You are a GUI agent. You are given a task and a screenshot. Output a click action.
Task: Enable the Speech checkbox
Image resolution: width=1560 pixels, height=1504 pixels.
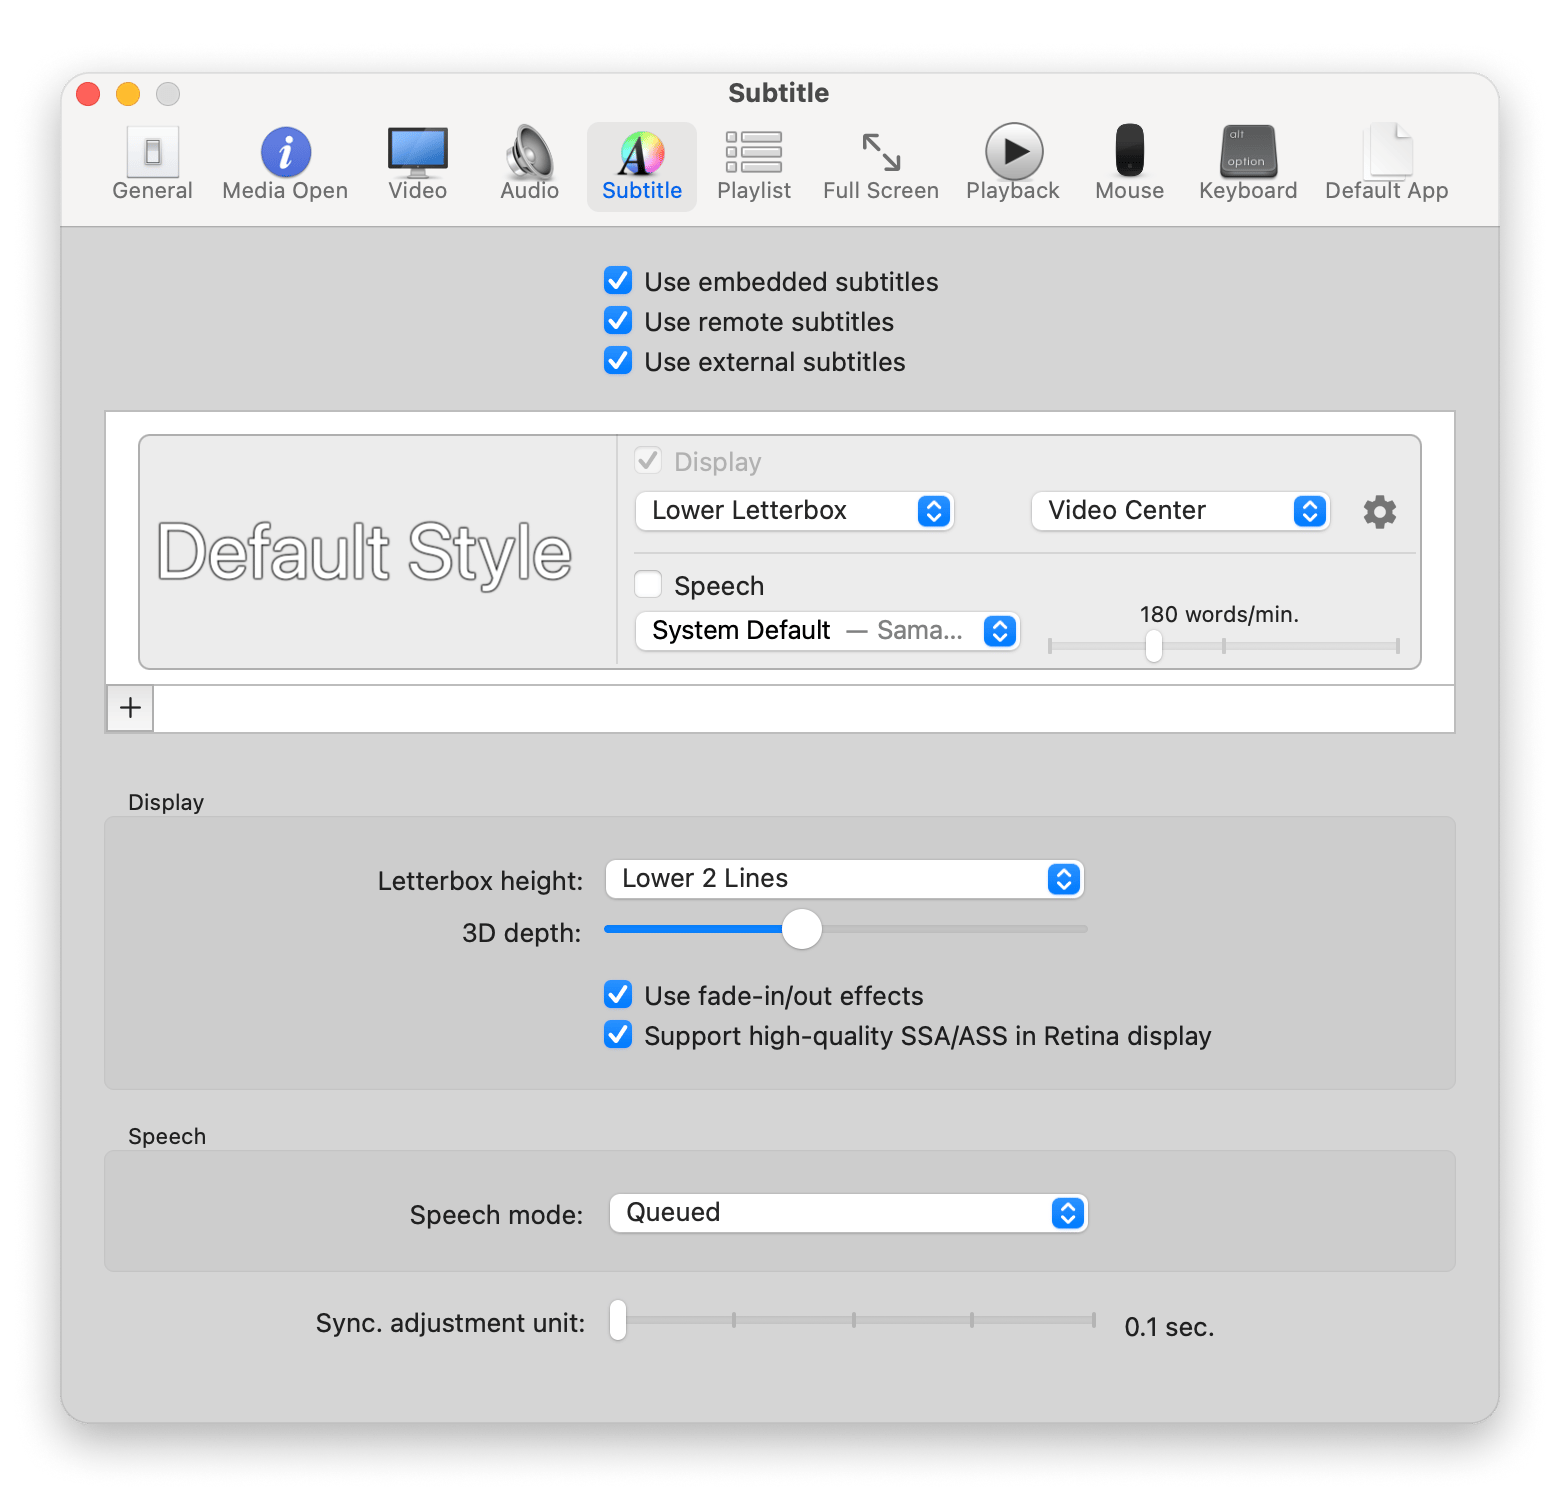coord(649,585)
